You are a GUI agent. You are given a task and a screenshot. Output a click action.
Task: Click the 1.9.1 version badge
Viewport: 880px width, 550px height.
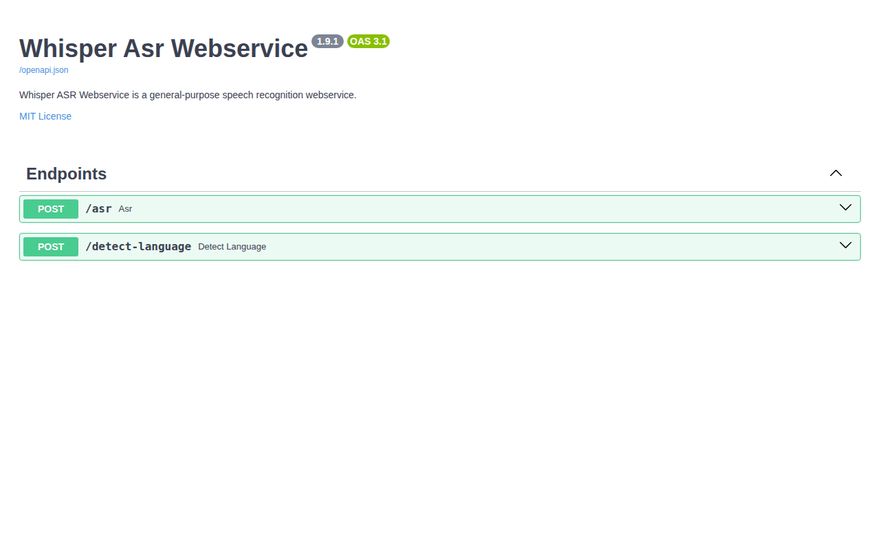[x=327, y=42]
